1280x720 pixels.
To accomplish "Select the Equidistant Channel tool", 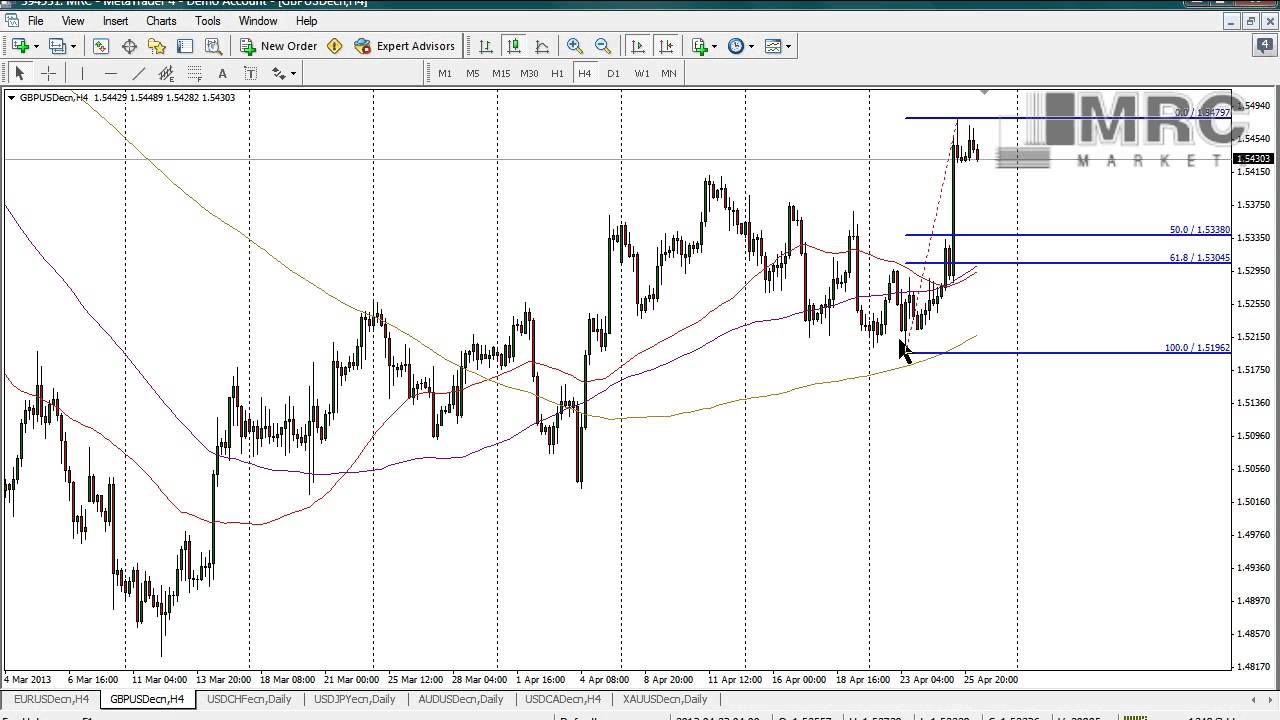I will tap(166, 73).
